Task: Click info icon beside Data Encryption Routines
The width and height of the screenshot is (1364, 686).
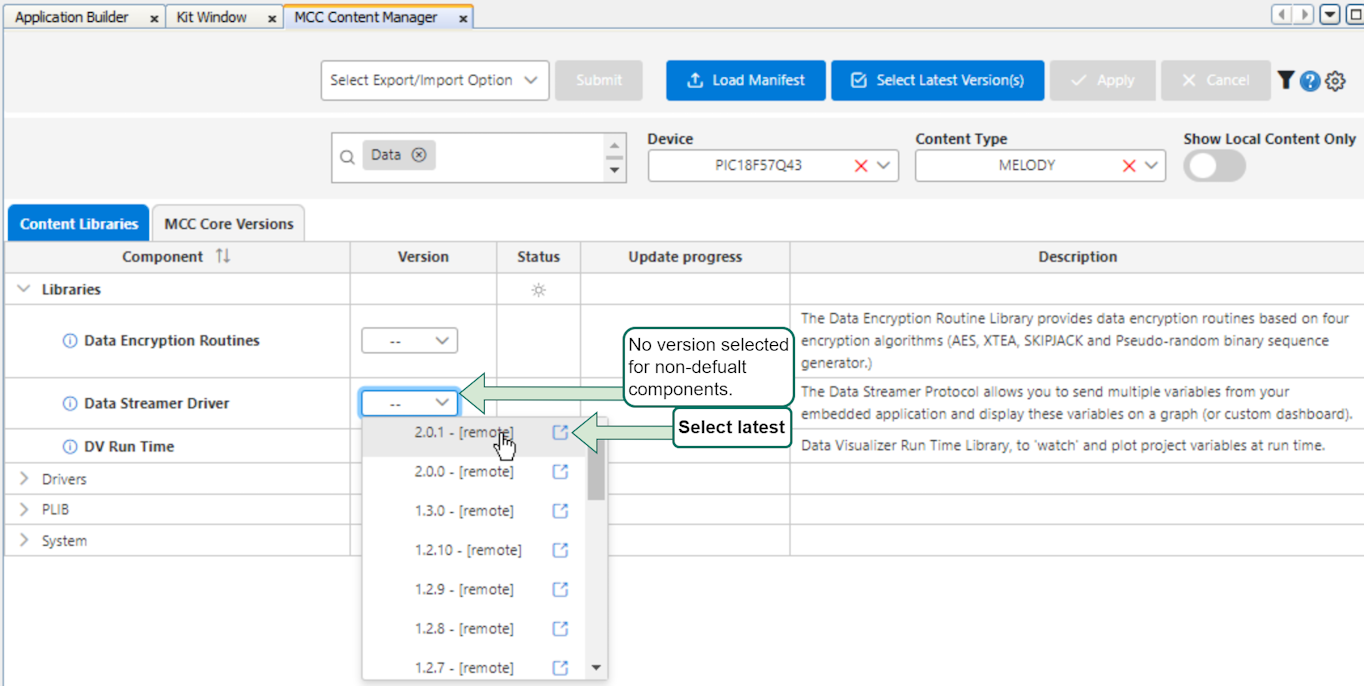Action: [x=70, y=341]
